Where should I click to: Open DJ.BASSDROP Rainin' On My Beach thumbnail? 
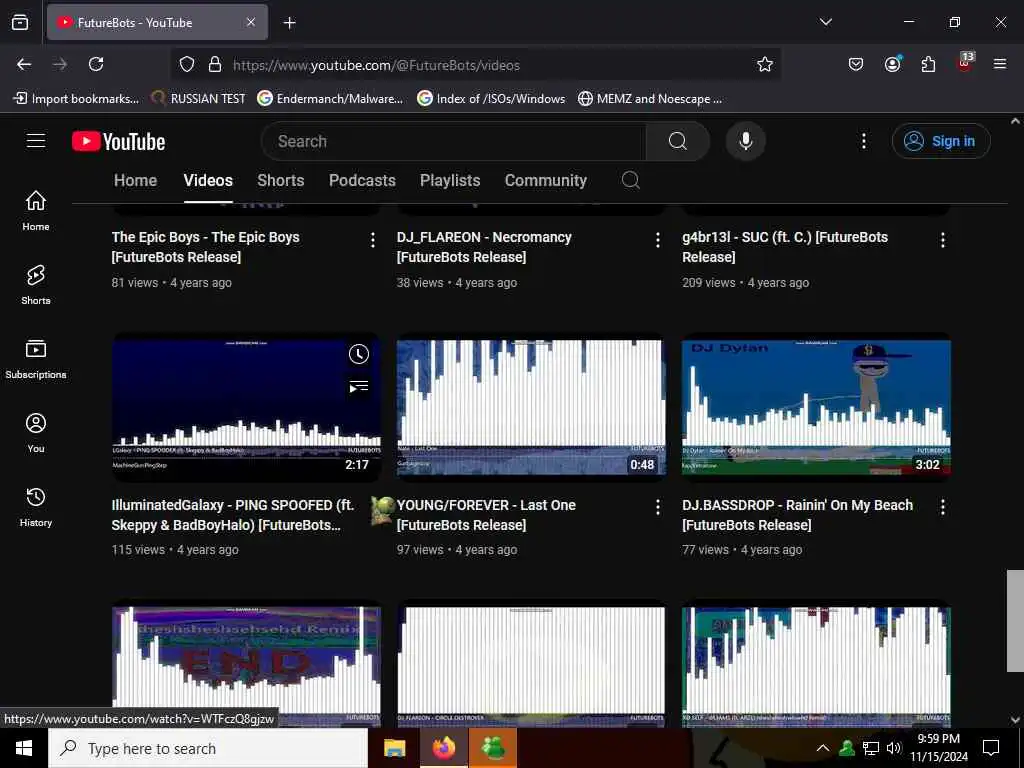point(816,408)
